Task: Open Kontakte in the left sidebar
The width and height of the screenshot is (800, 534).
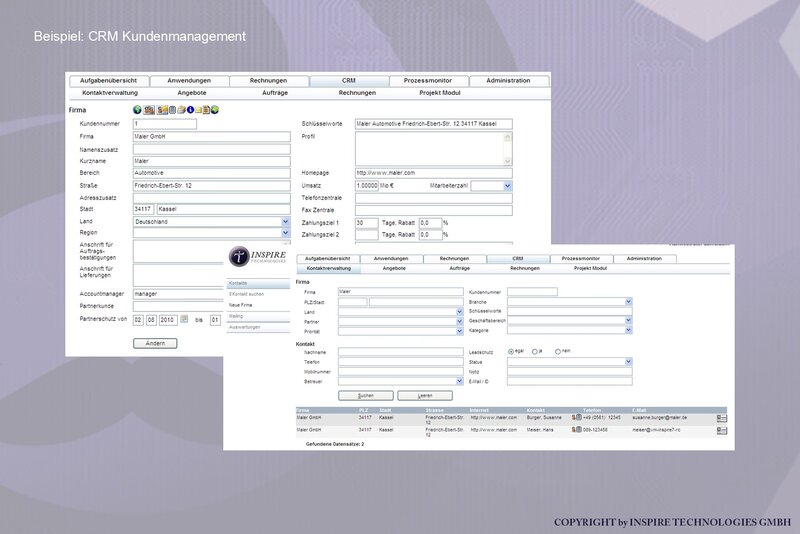Action: tap(258, 283)
